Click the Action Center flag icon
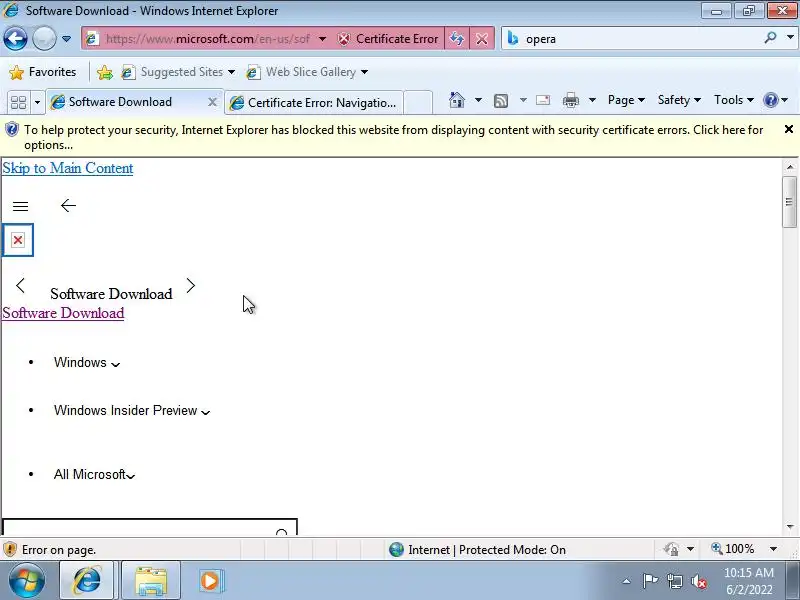 click(x=650, y=581)
